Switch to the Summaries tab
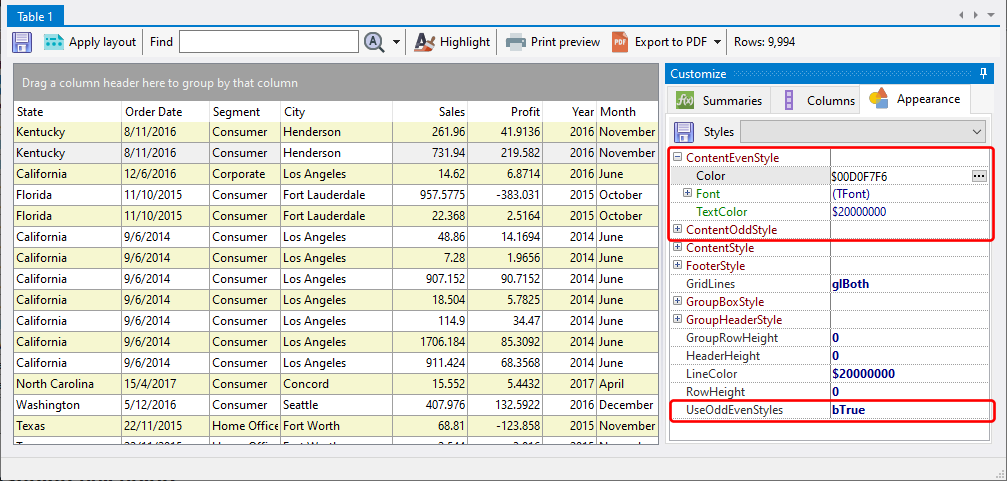 (x=720, y=100)
